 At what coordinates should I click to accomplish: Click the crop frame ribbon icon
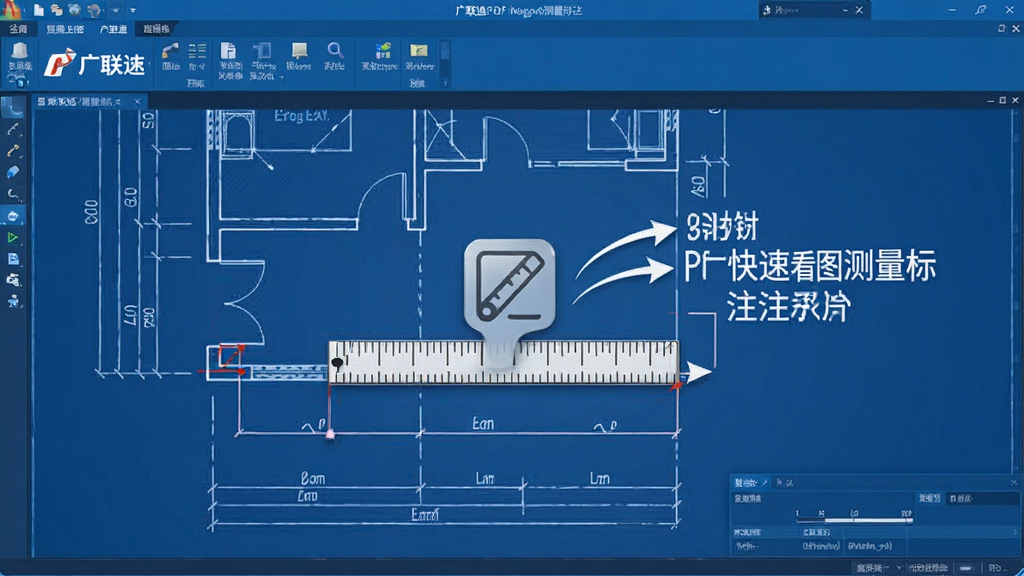pos(263,51)
